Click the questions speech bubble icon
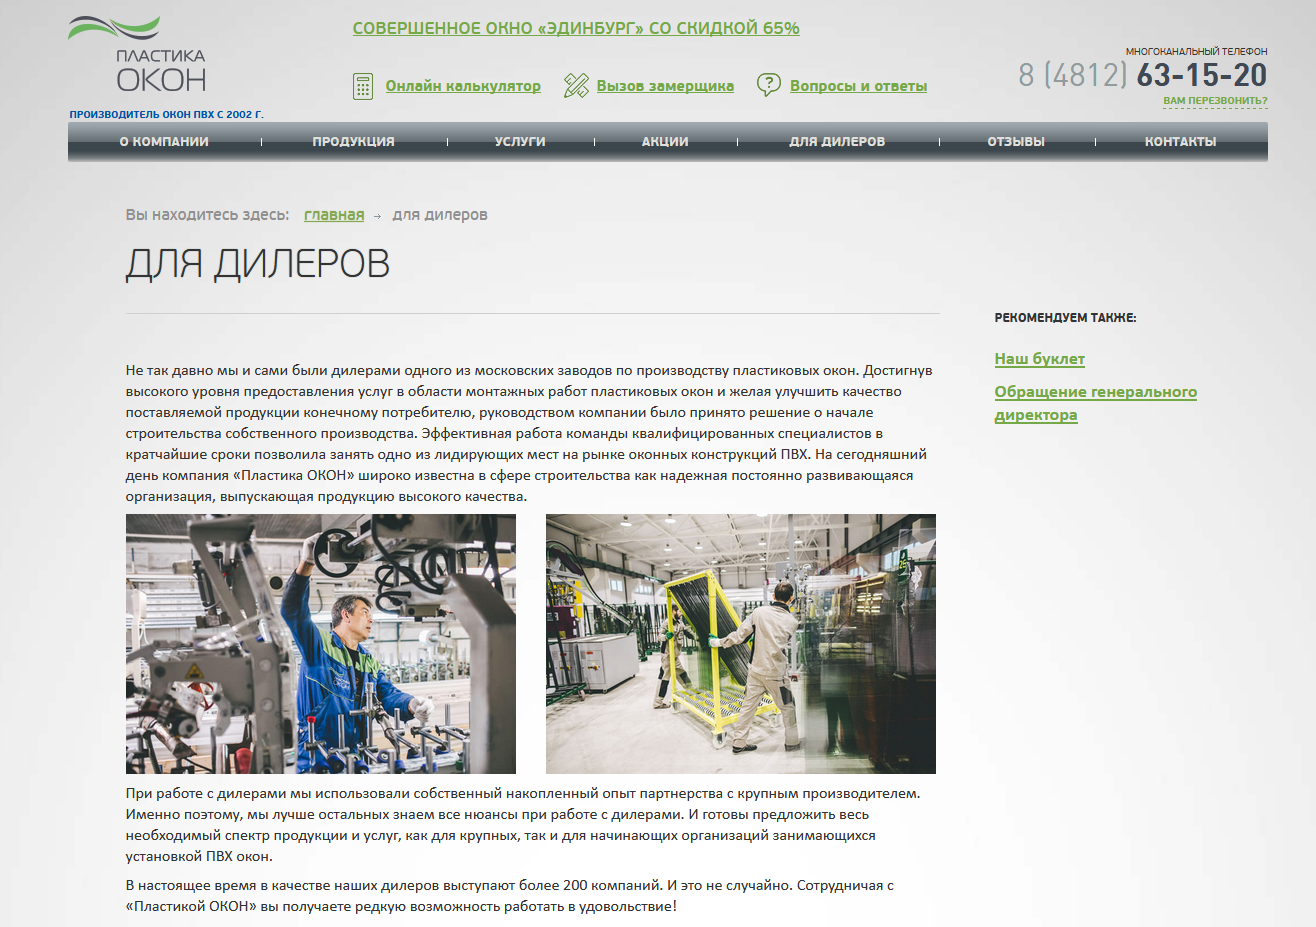This screenshot has height=927, width=1316. [768, 86]
